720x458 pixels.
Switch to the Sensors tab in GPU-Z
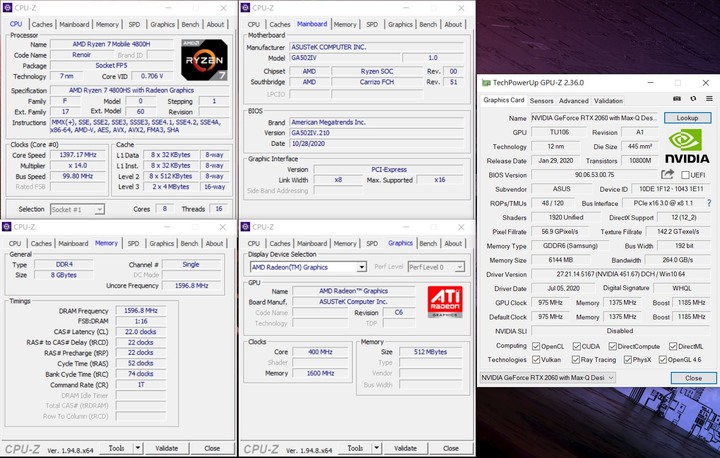click(x=541, y=101)
